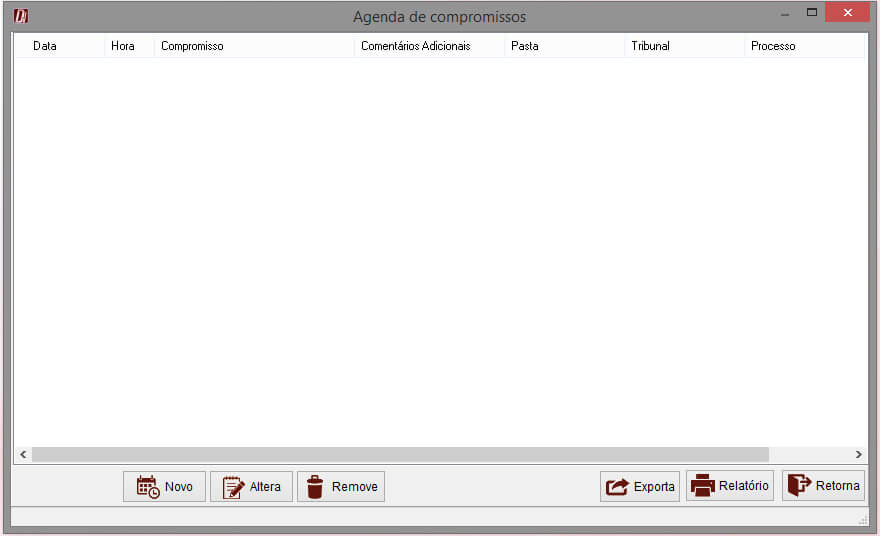Click the Processo column header

click(x=773, y=46)
